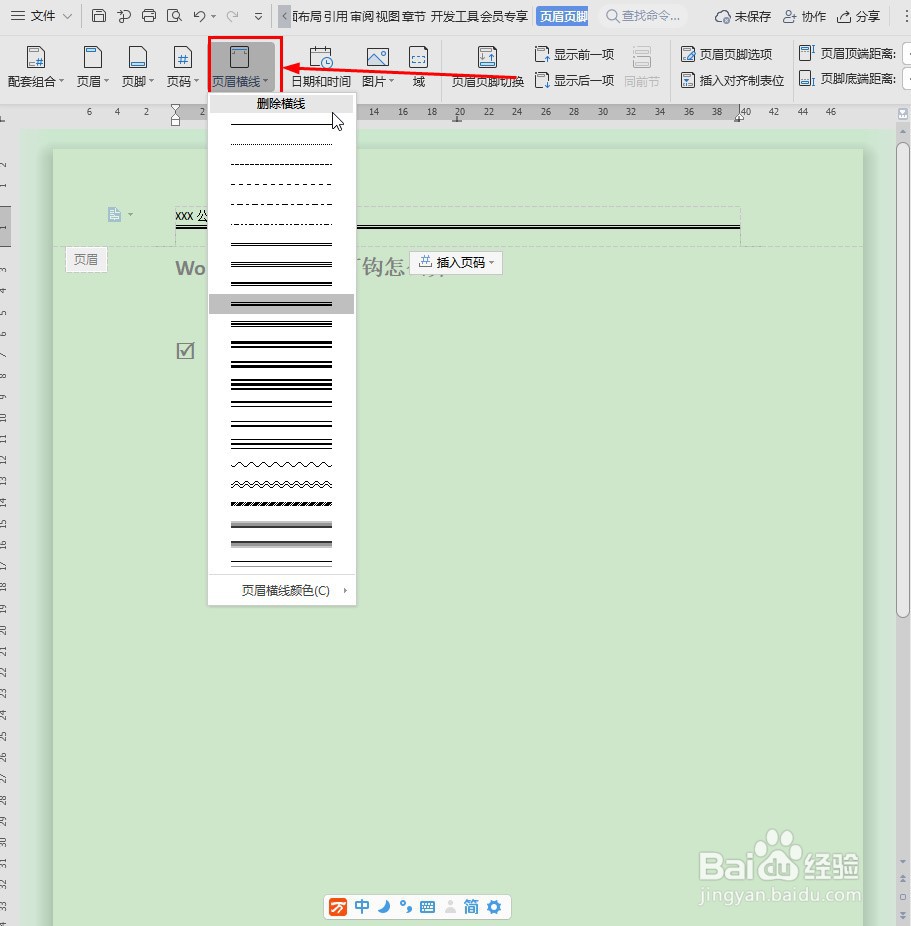Click the print icon in quick access bar
This screenshot has height=926, width=911.
[x=149, y=16]
